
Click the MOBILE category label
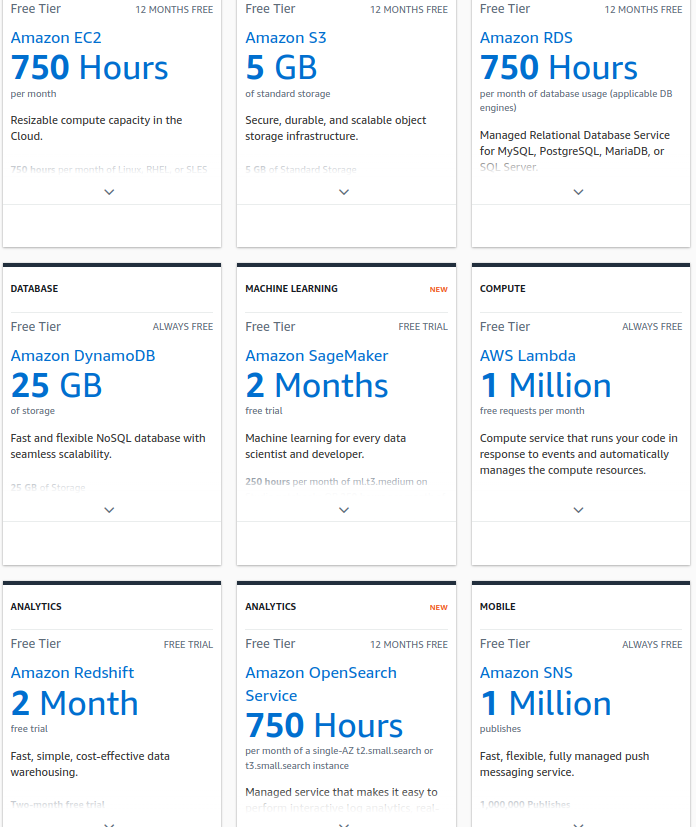pos(498,607)
